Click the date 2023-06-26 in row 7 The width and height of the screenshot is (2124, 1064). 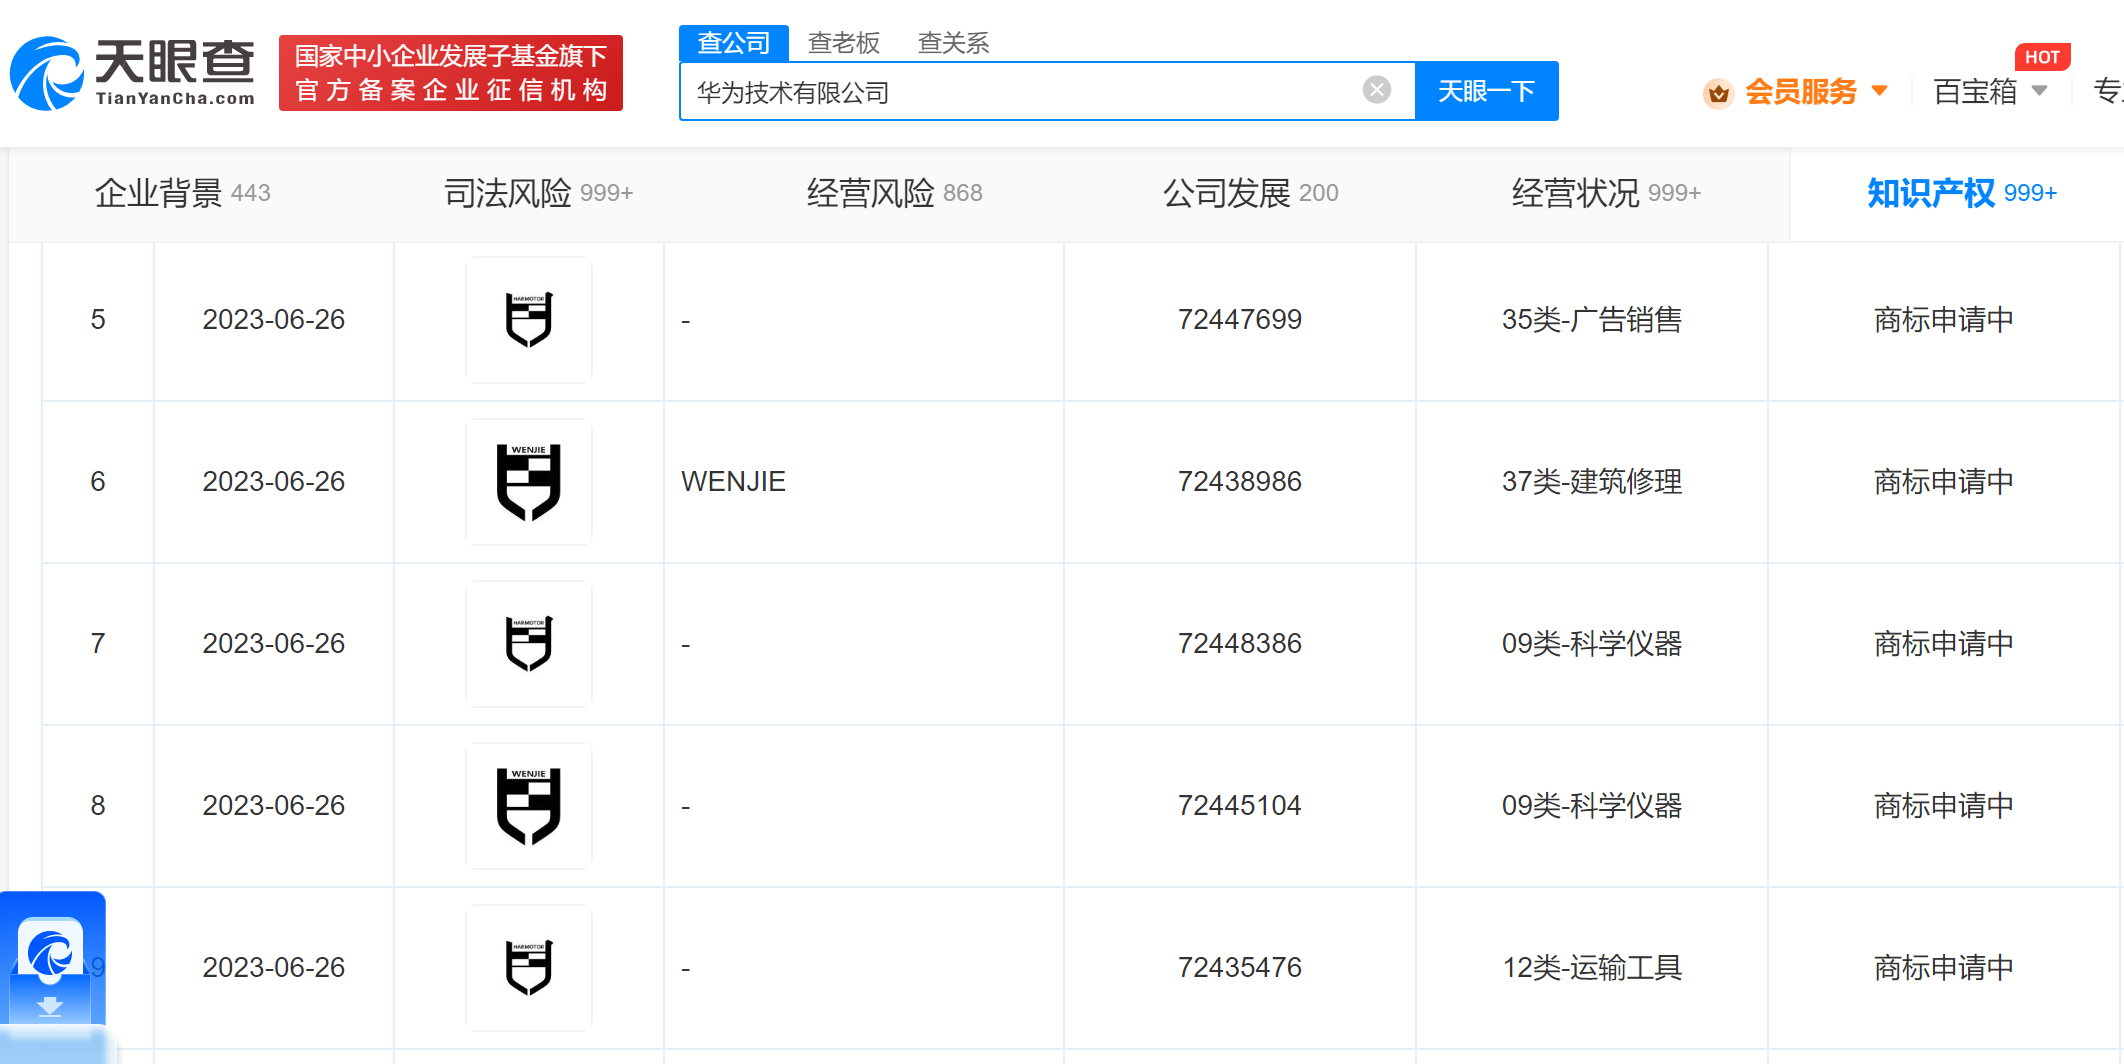click(274, 644)
